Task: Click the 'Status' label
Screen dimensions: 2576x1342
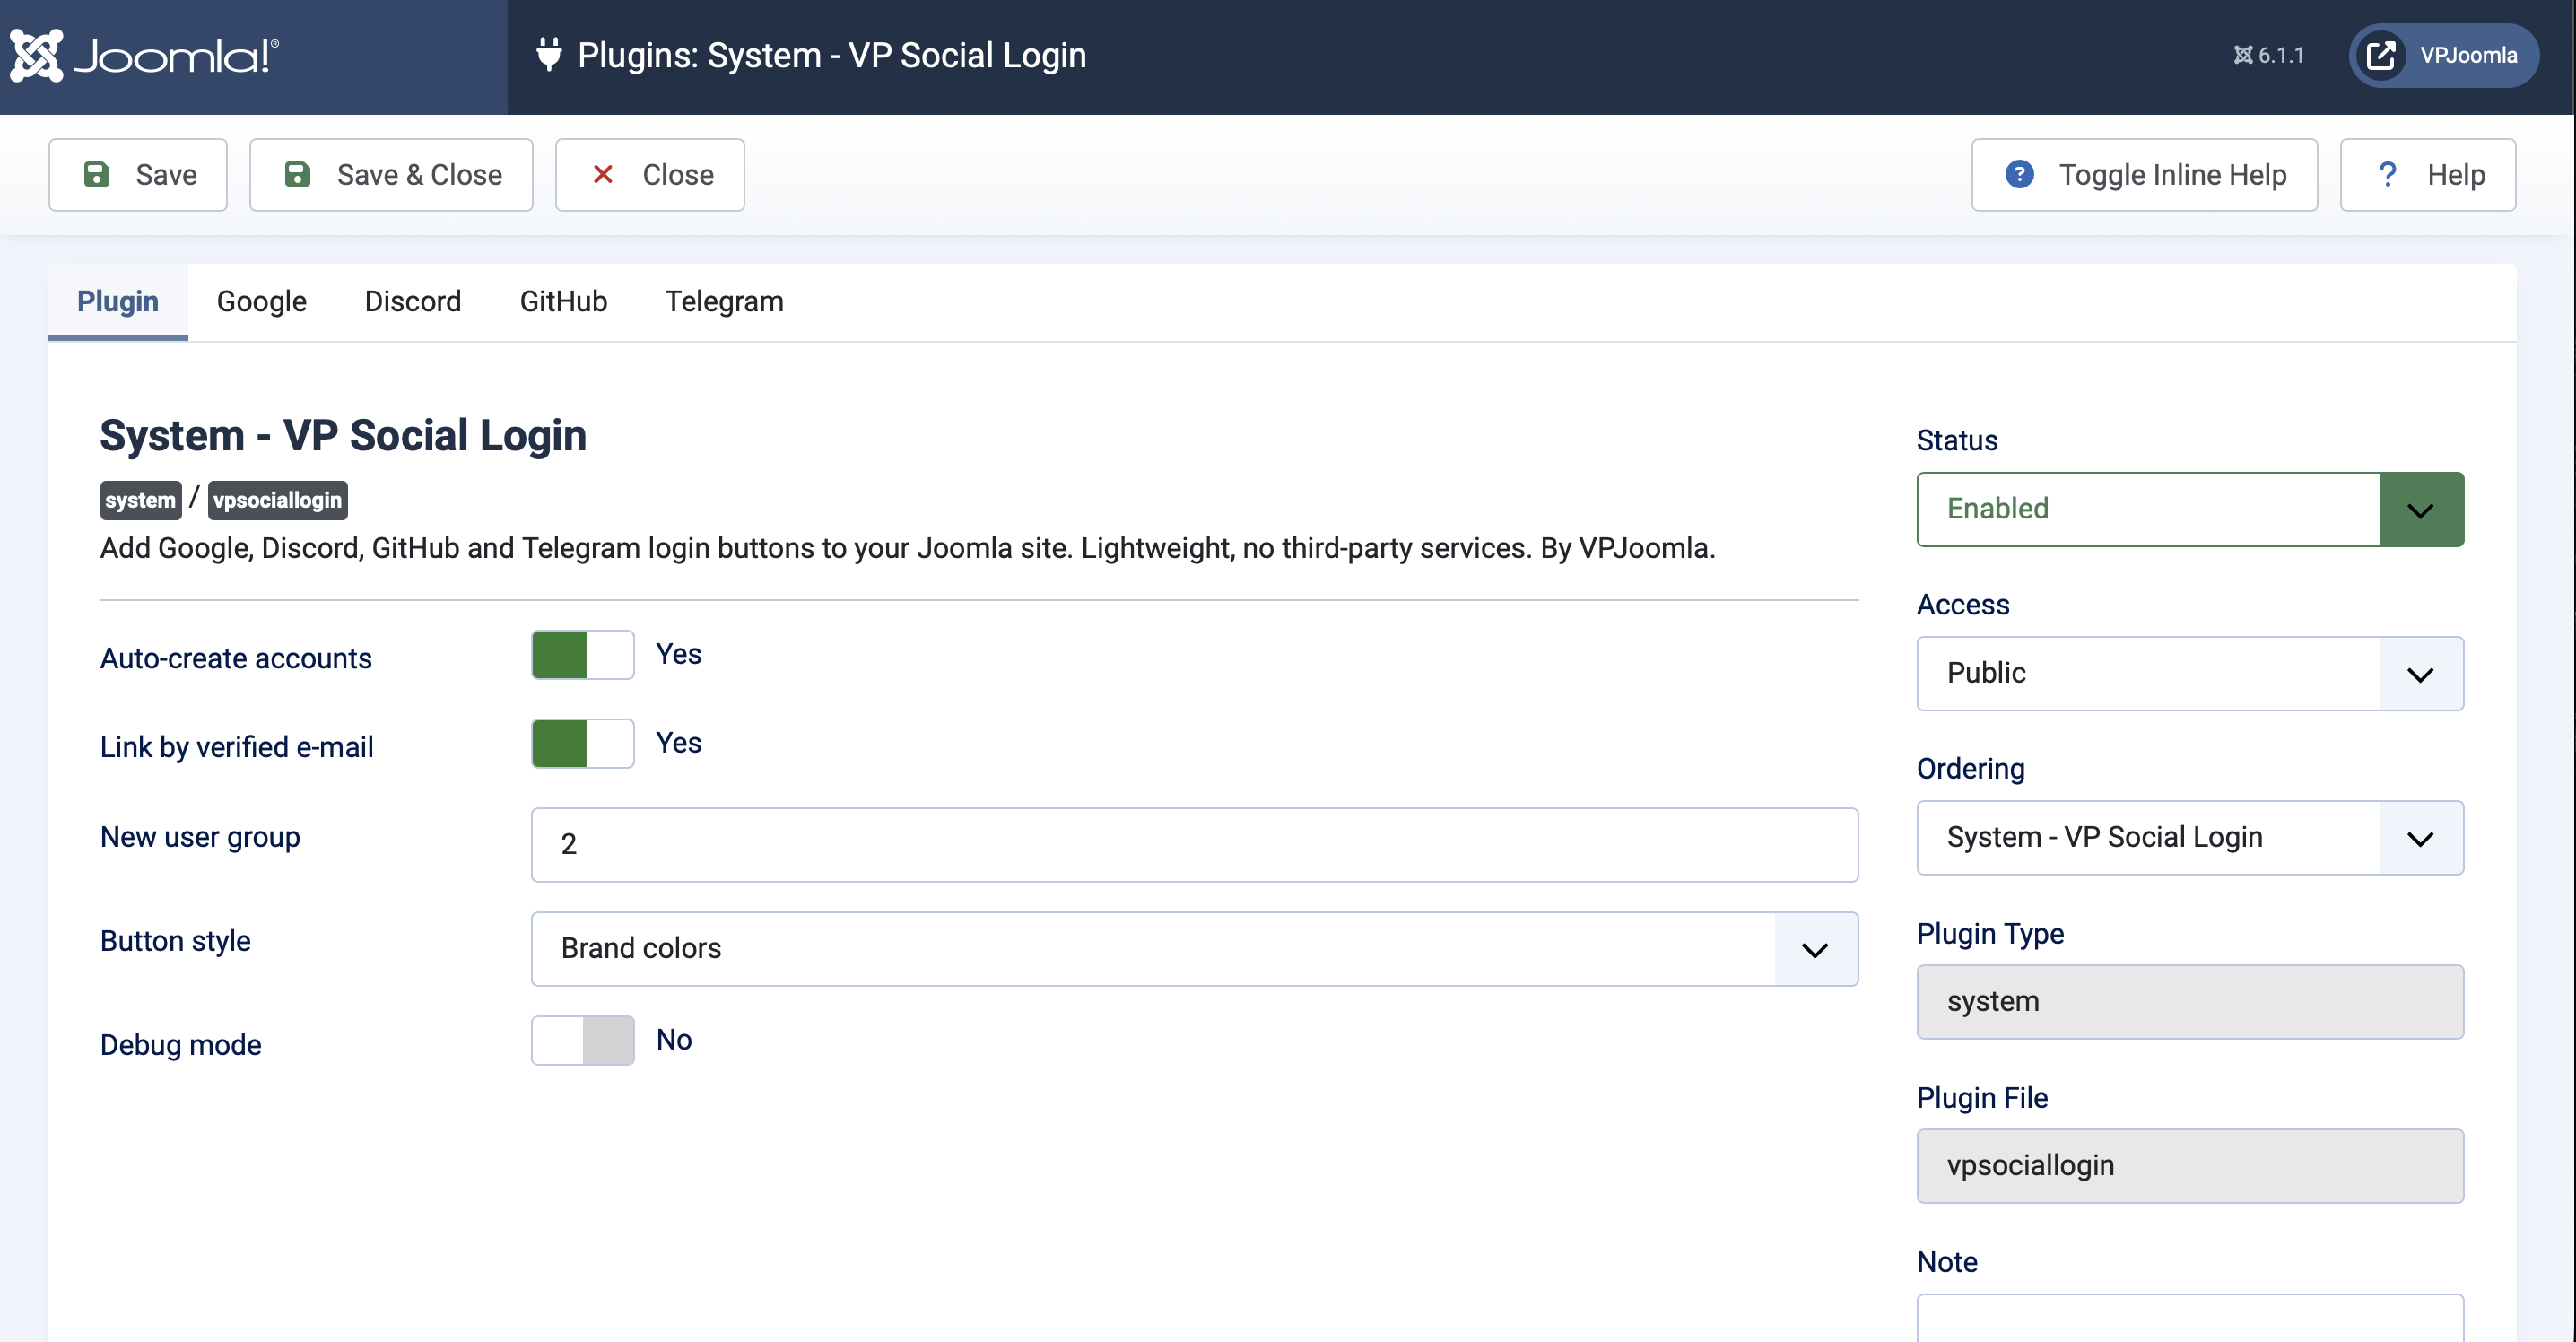Action: pyautogui.click(x=1957, y=440)
